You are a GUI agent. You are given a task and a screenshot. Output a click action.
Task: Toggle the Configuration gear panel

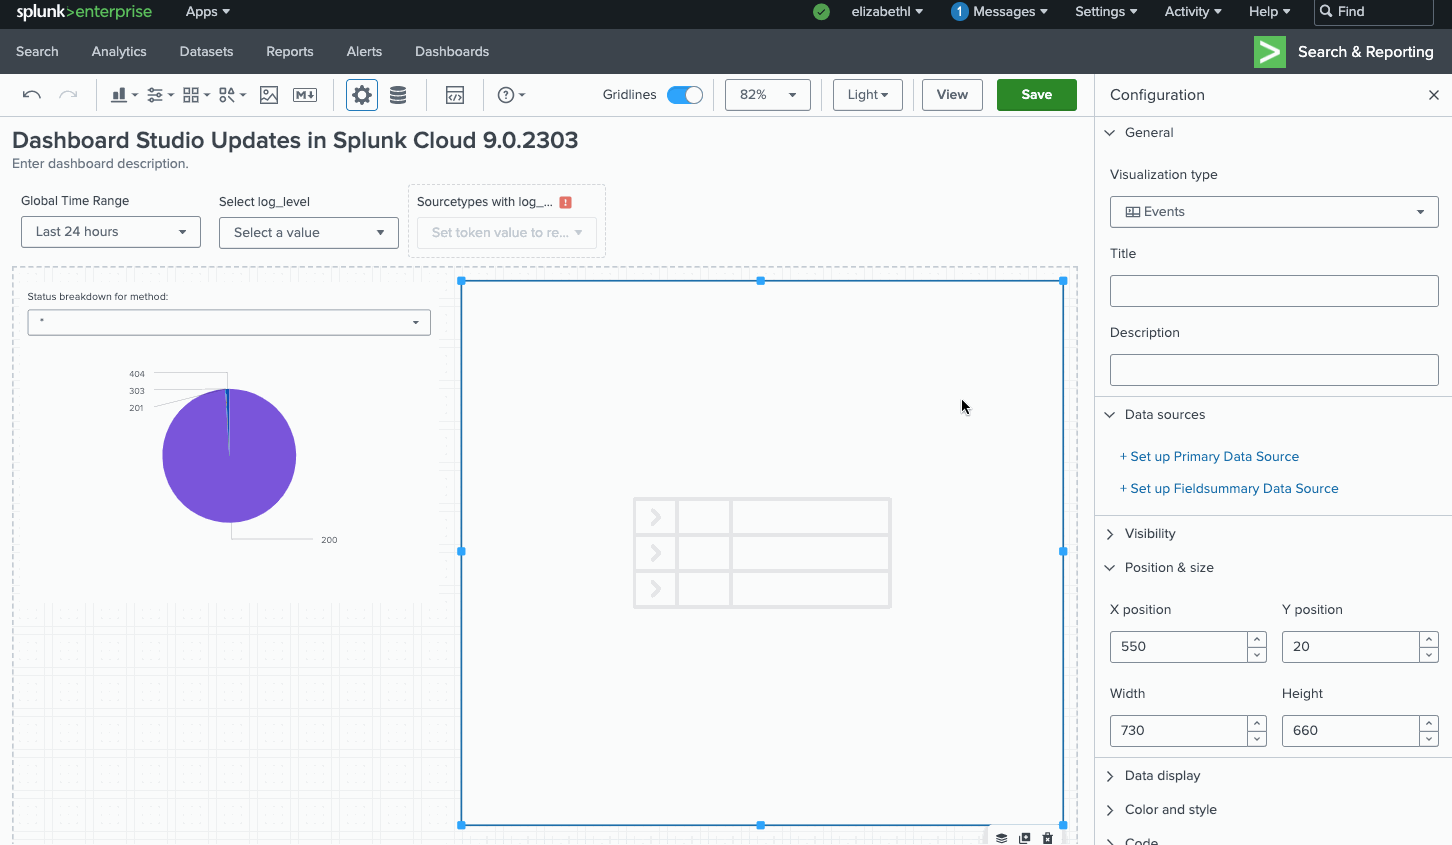362,95
